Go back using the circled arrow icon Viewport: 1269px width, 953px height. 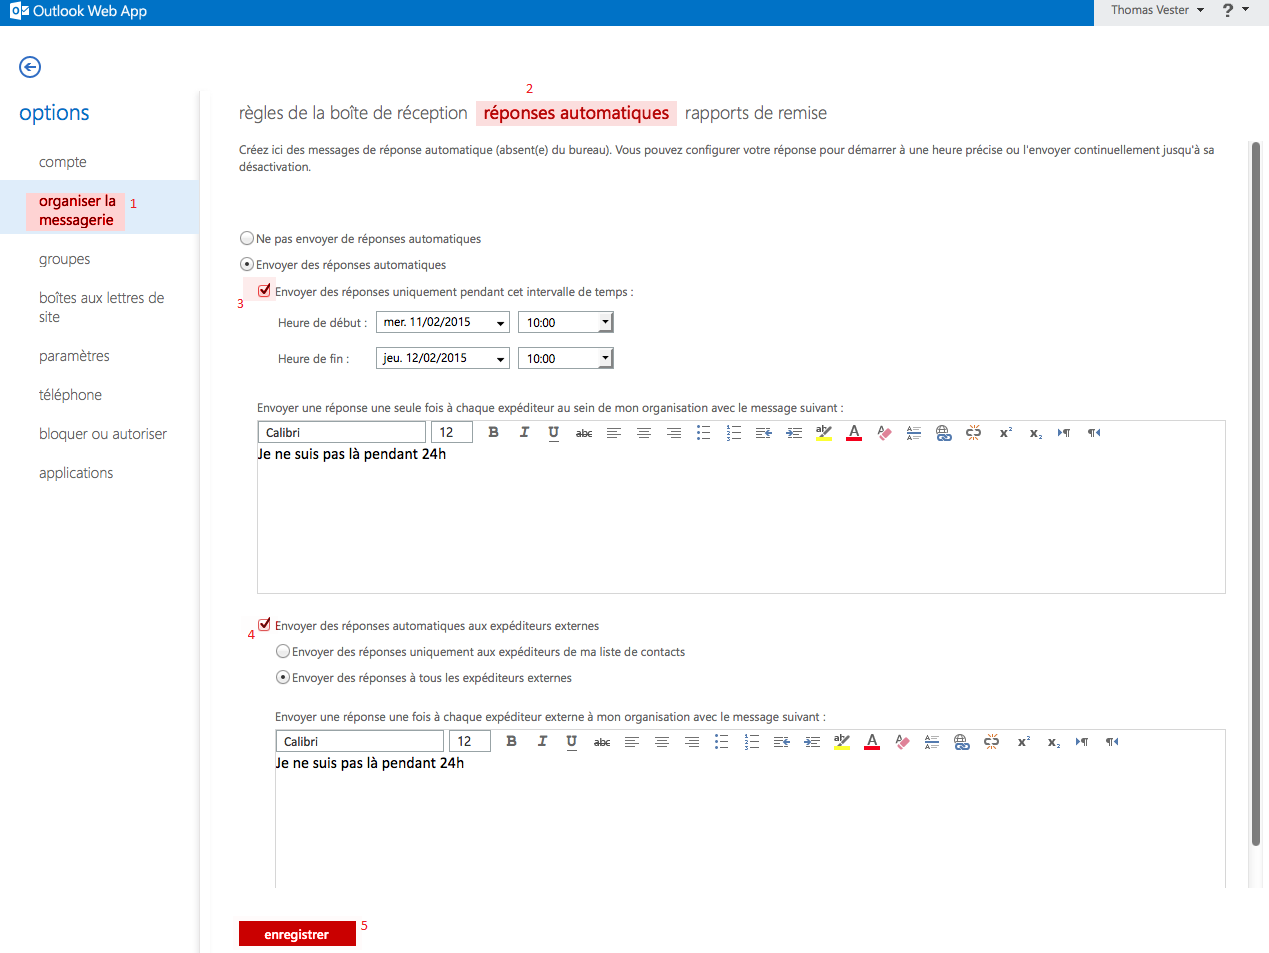pyautogui.click(x=30, y=67)
